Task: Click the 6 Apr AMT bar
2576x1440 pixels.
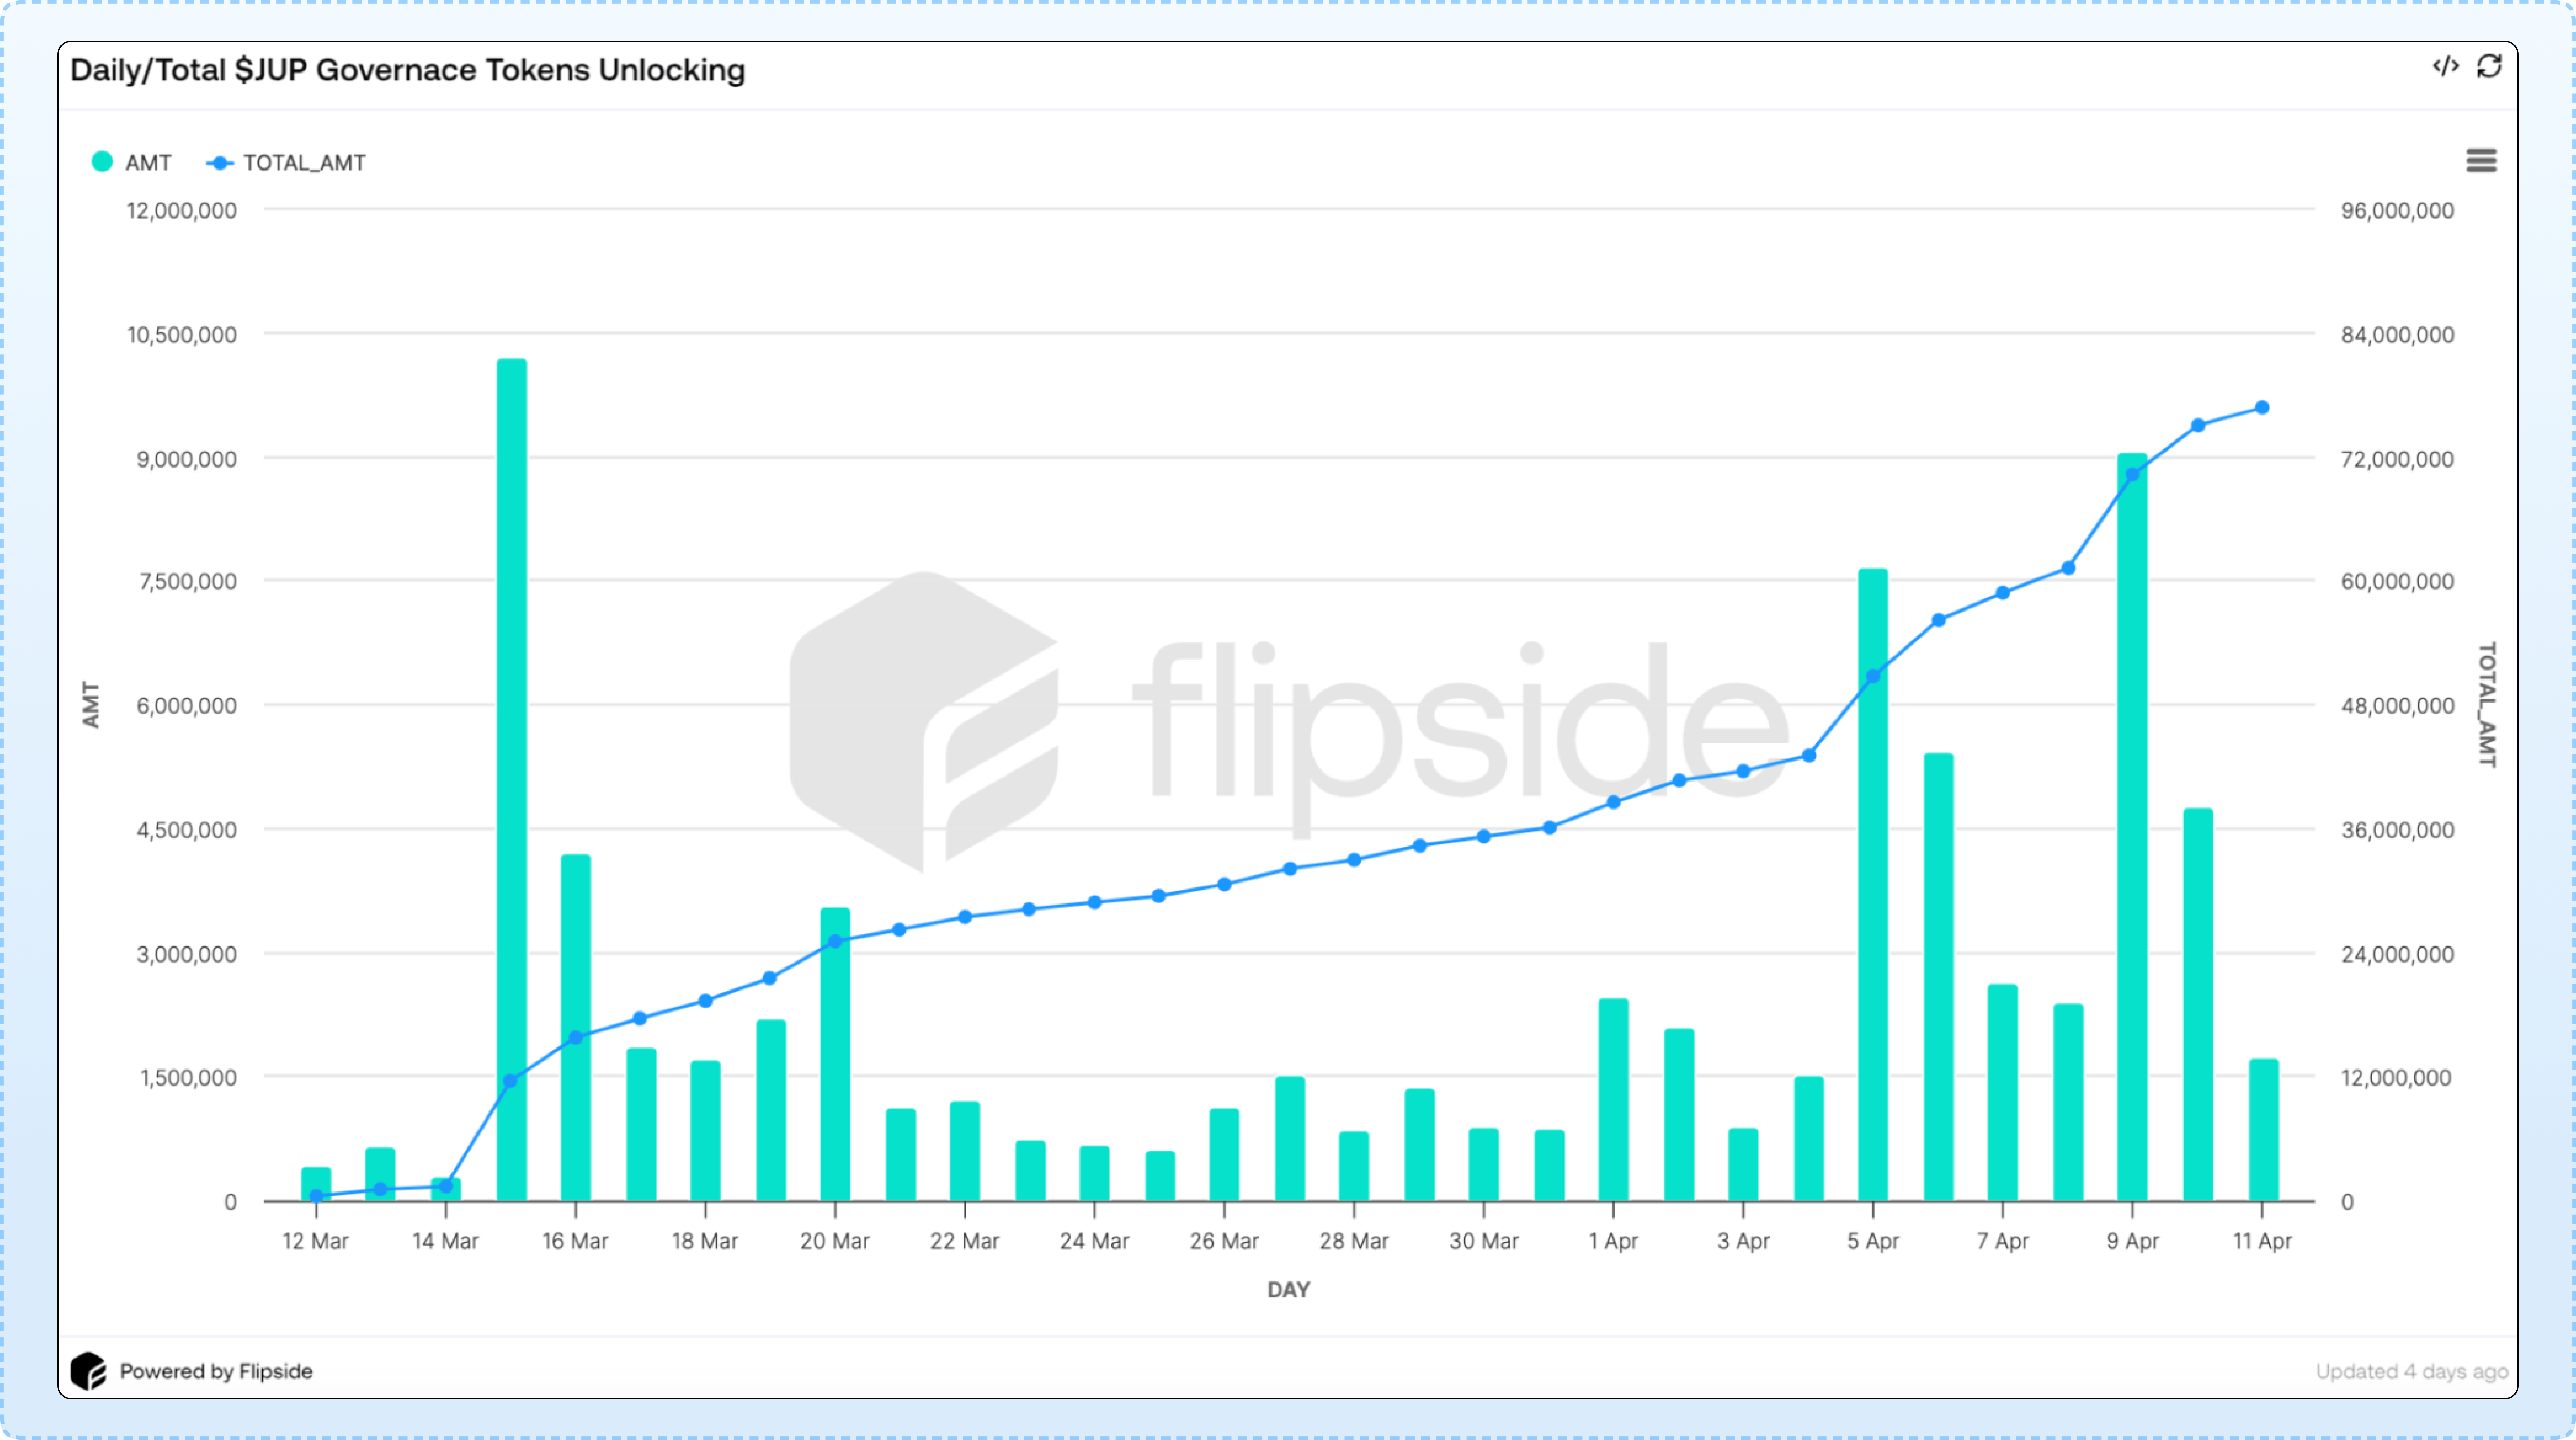Action: (1938, 977)
